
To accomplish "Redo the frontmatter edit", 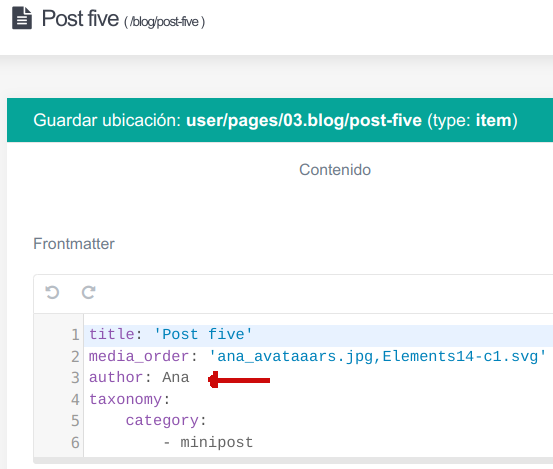I will (89, 293).
